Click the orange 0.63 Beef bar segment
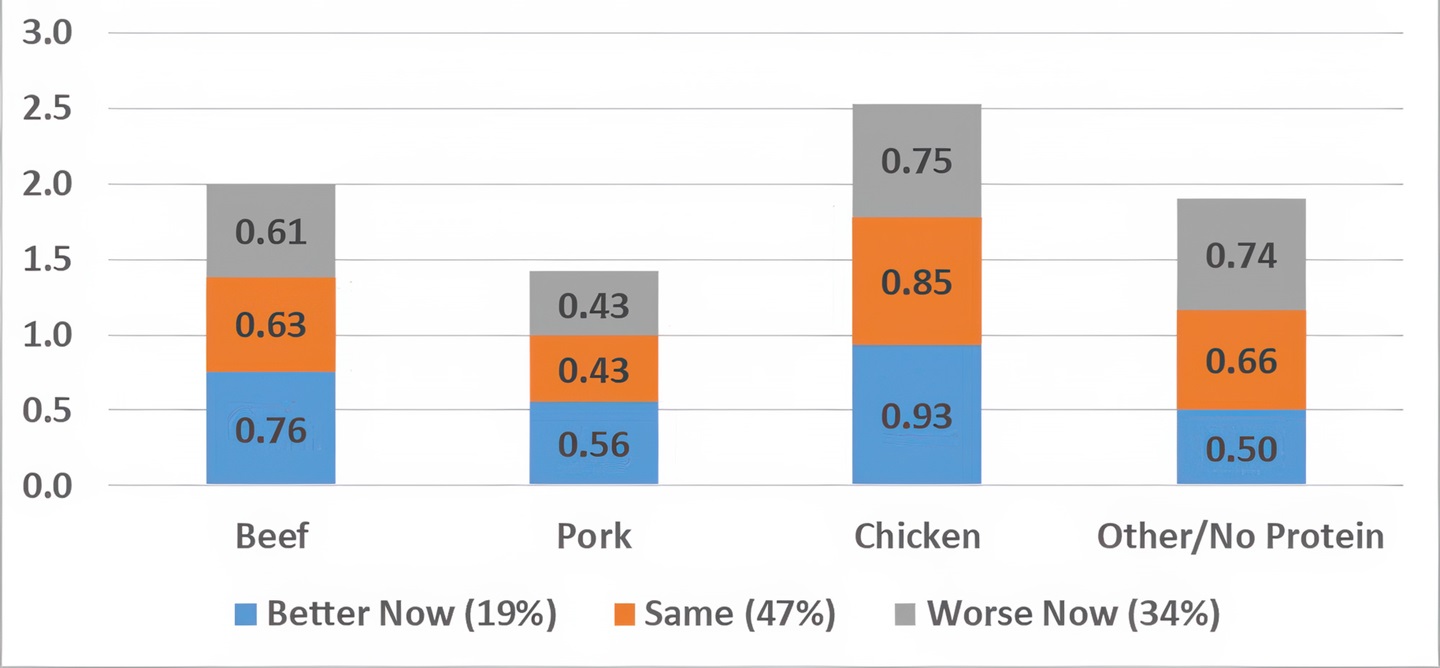The width and height of the screenshot is (1440, 668). 271,325
